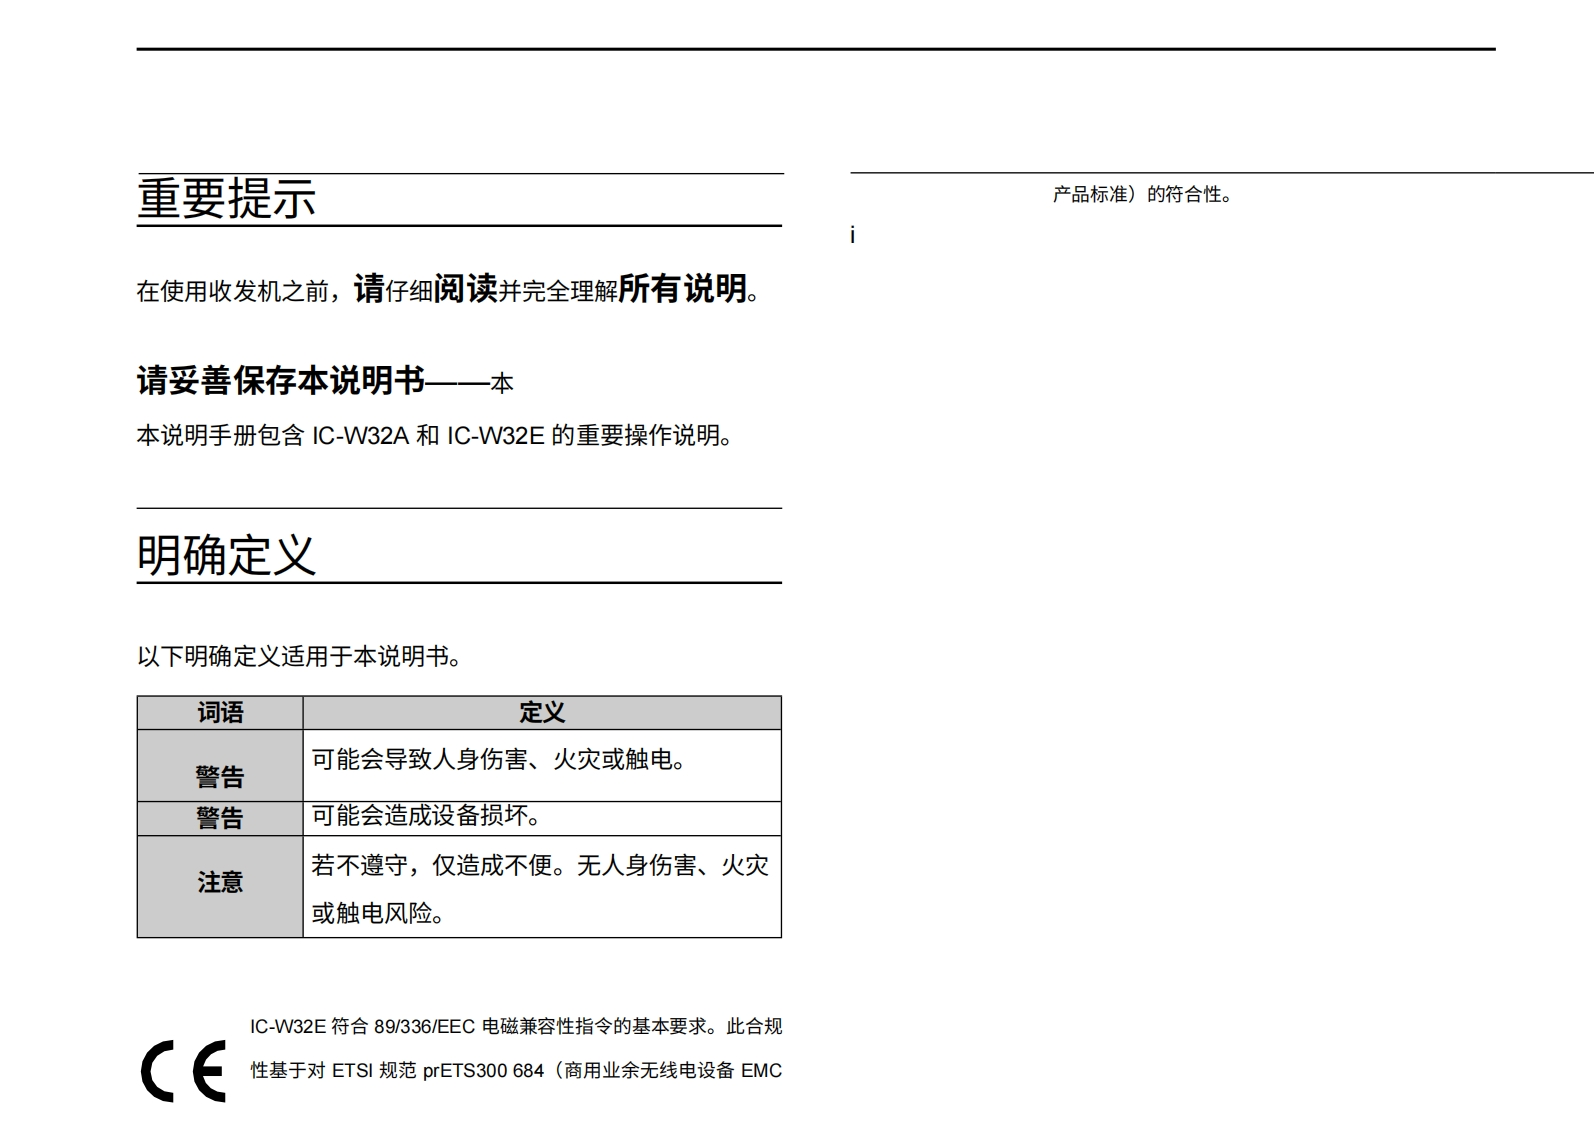This screenshot has height=1122, width=1594.
Task: Click the CE conformity mark logo
Action: click(183, 1071)
